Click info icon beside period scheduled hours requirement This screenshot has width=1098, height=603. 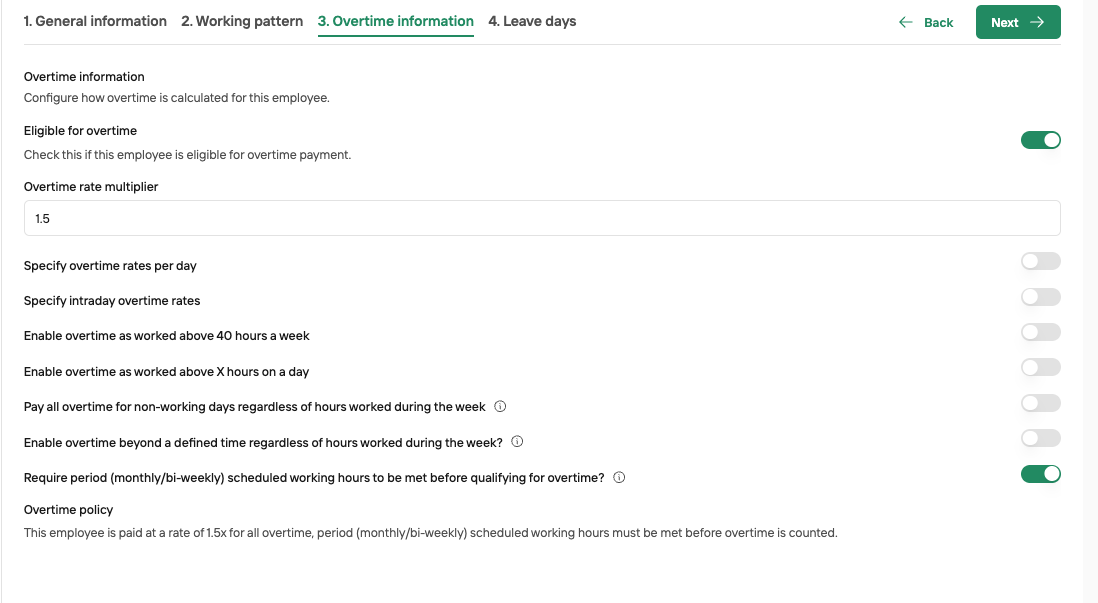(x=619, y=478)
